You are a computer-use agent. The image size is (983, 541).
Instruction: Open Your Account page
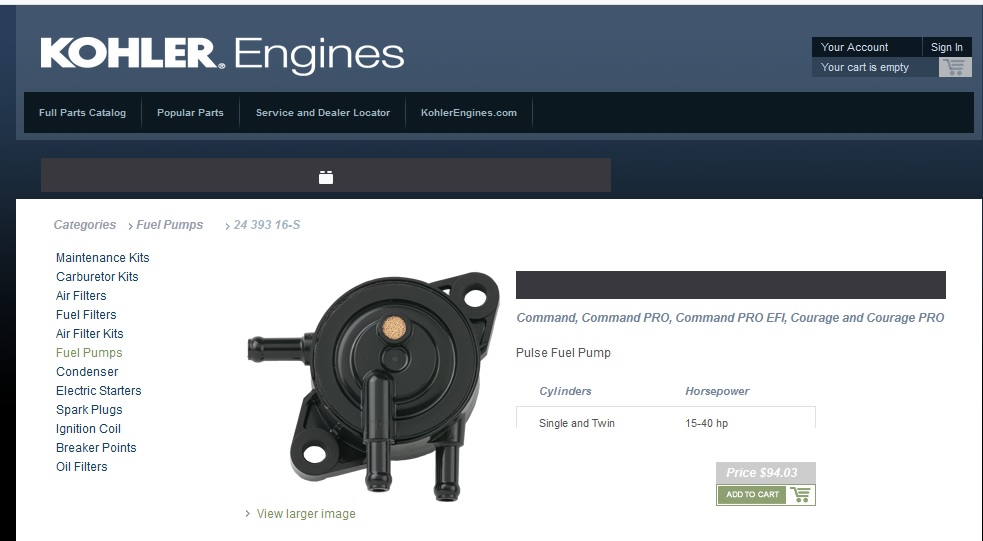[x=854, y=47]
